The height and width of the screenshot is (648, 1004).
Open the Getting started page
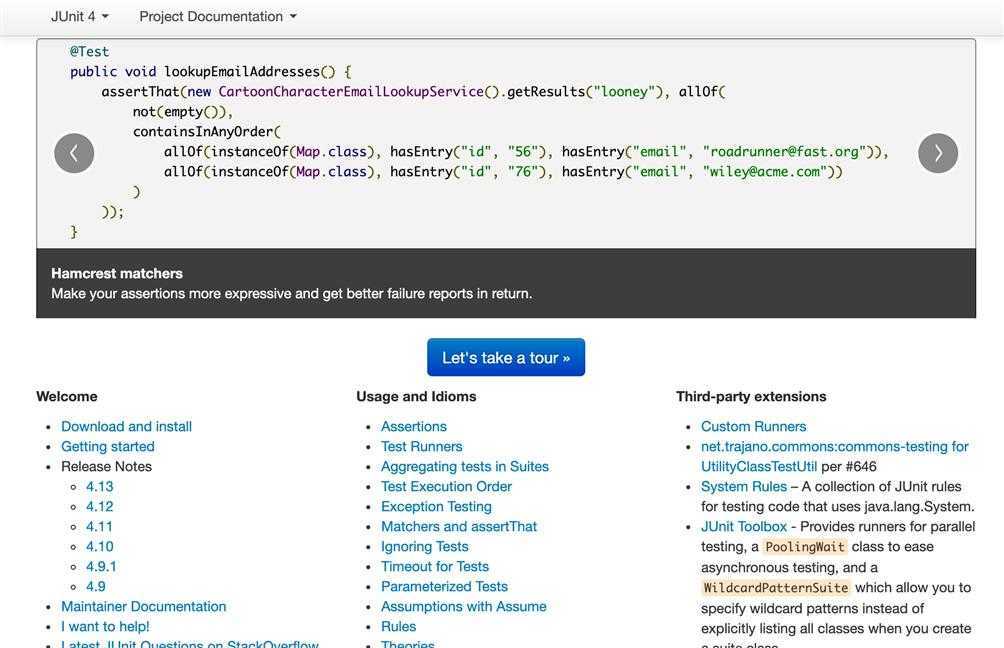(108, 446)
